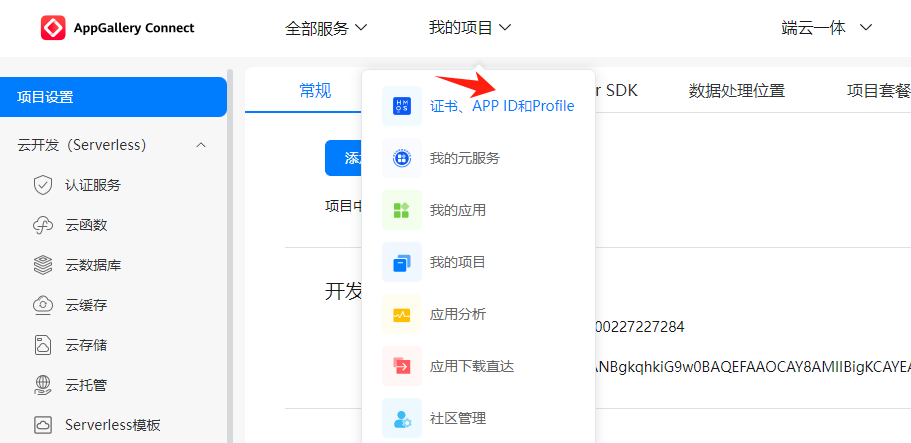Select 应用分析 menu item
This screenshot has width=911, height=443.
(x=458, y=314)
